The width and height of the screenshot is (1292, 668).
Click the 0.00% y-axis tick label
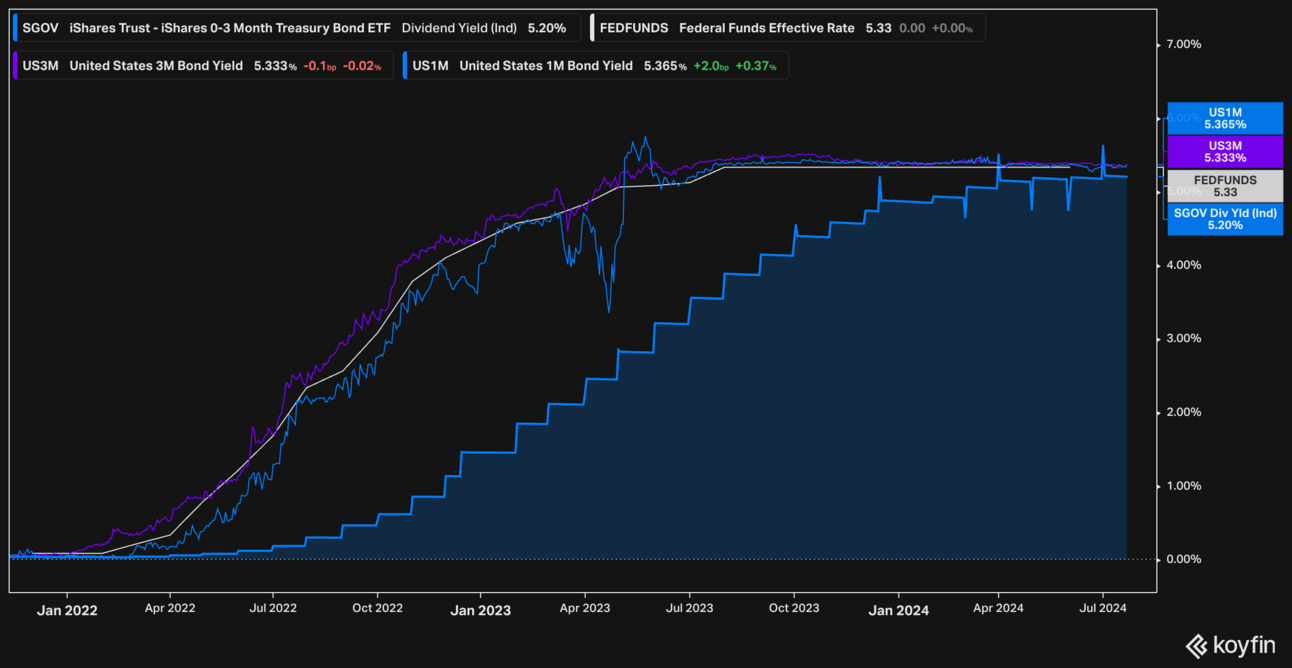point(1184,559)
